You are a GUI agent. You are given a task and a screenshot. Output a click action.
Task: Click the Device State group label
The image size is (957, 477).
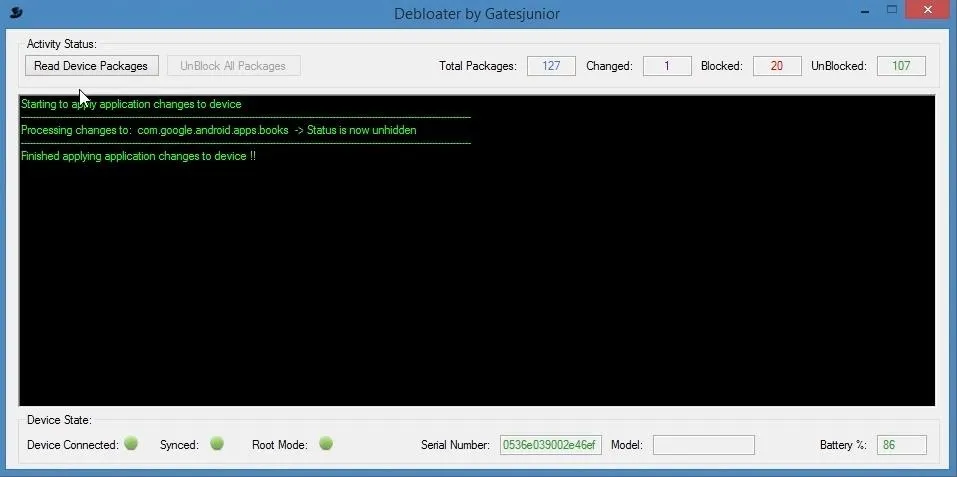click(x=59, y=420)
